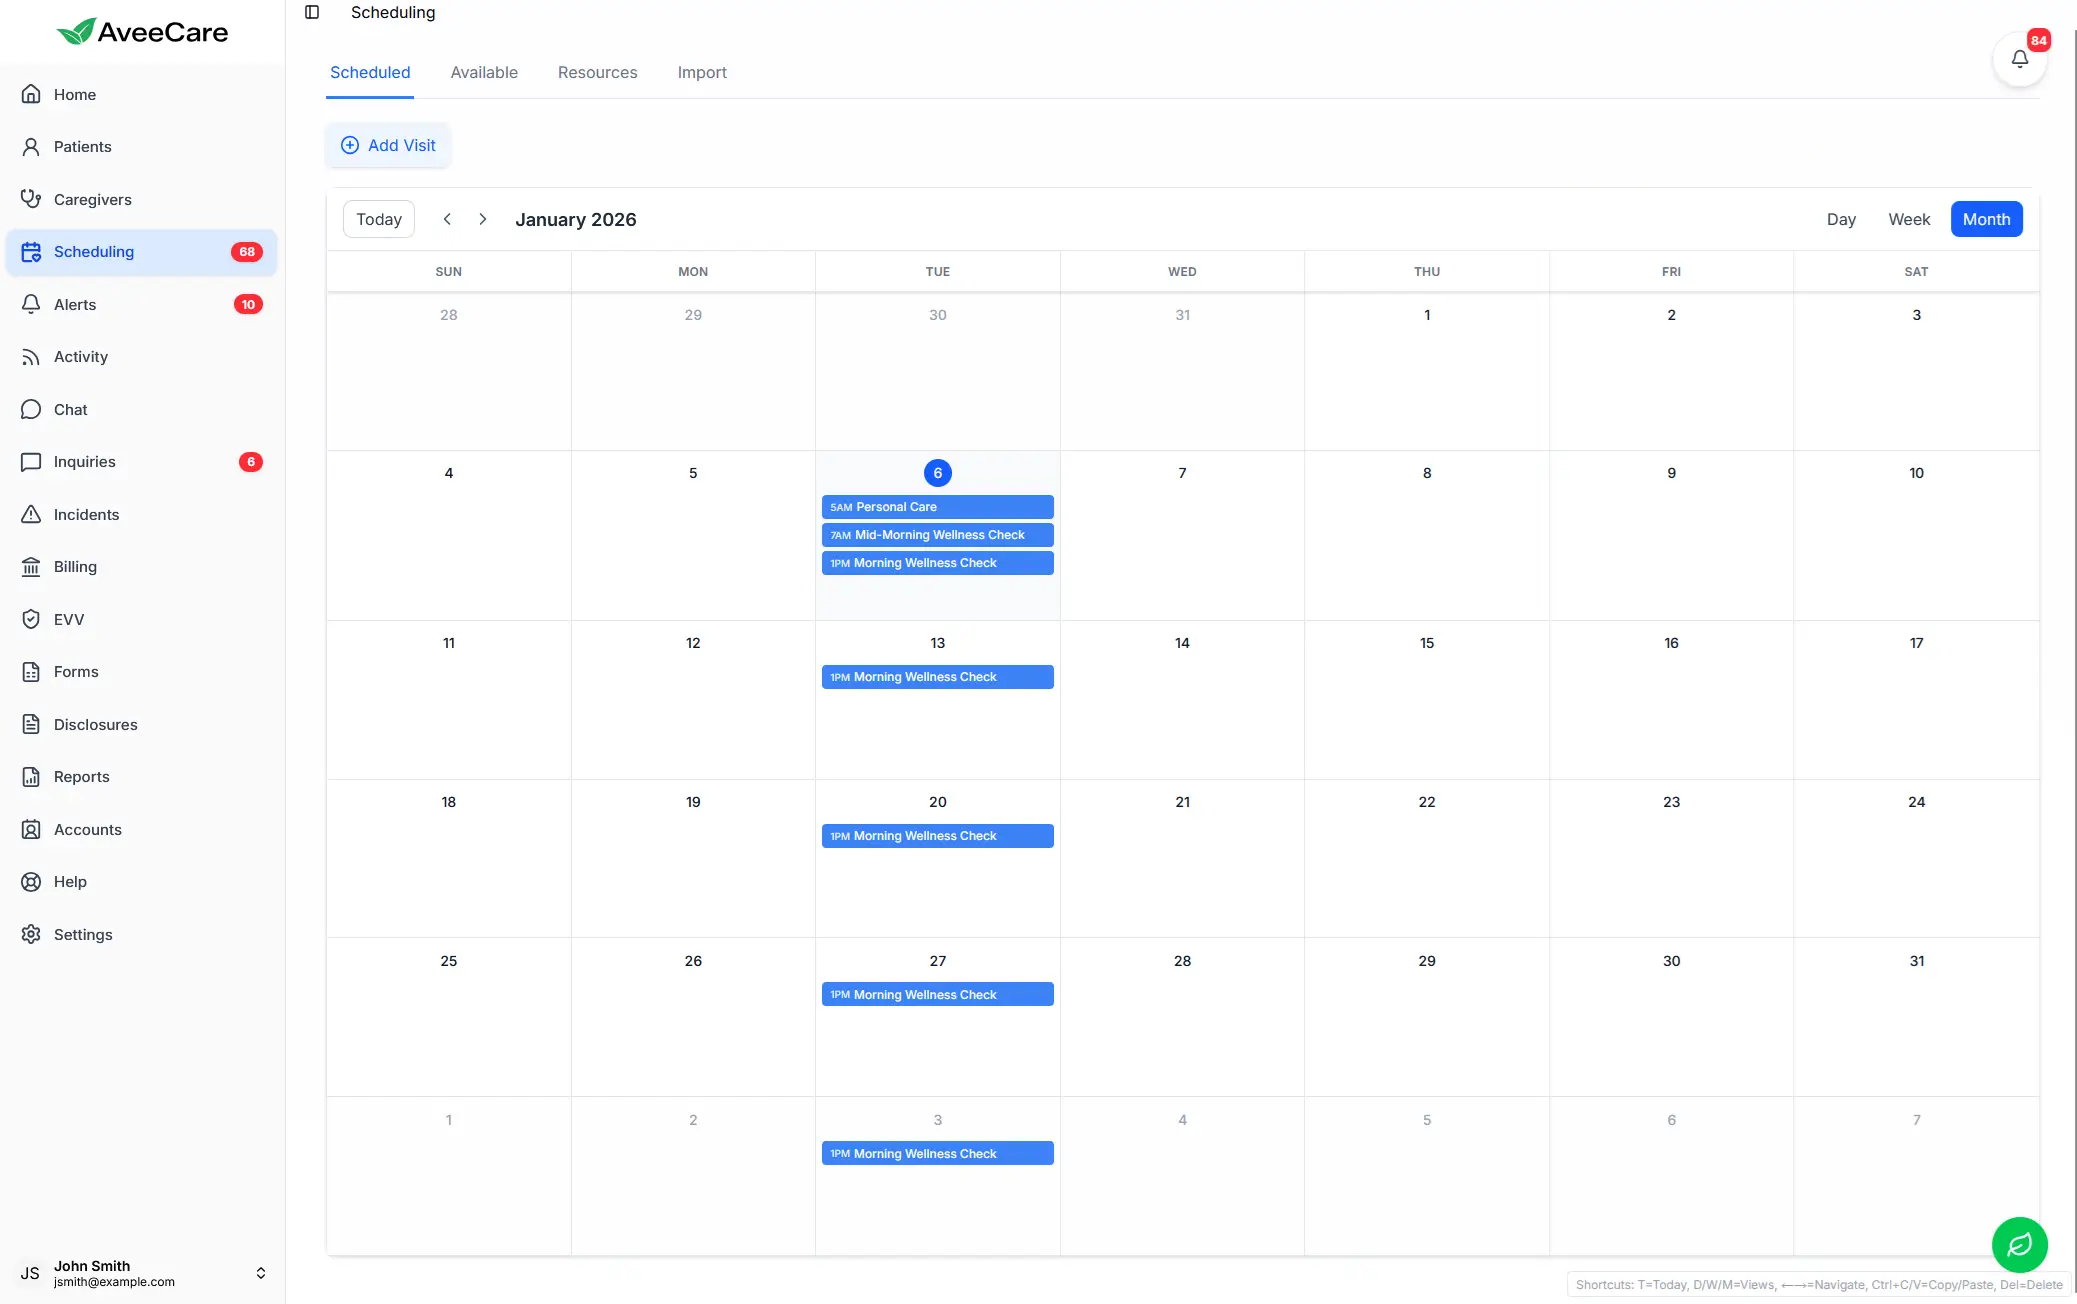The width and height of the screenshot is (2077, 1304).
Task: Switch the calendar to Week view
Action: pos(1908,219)
